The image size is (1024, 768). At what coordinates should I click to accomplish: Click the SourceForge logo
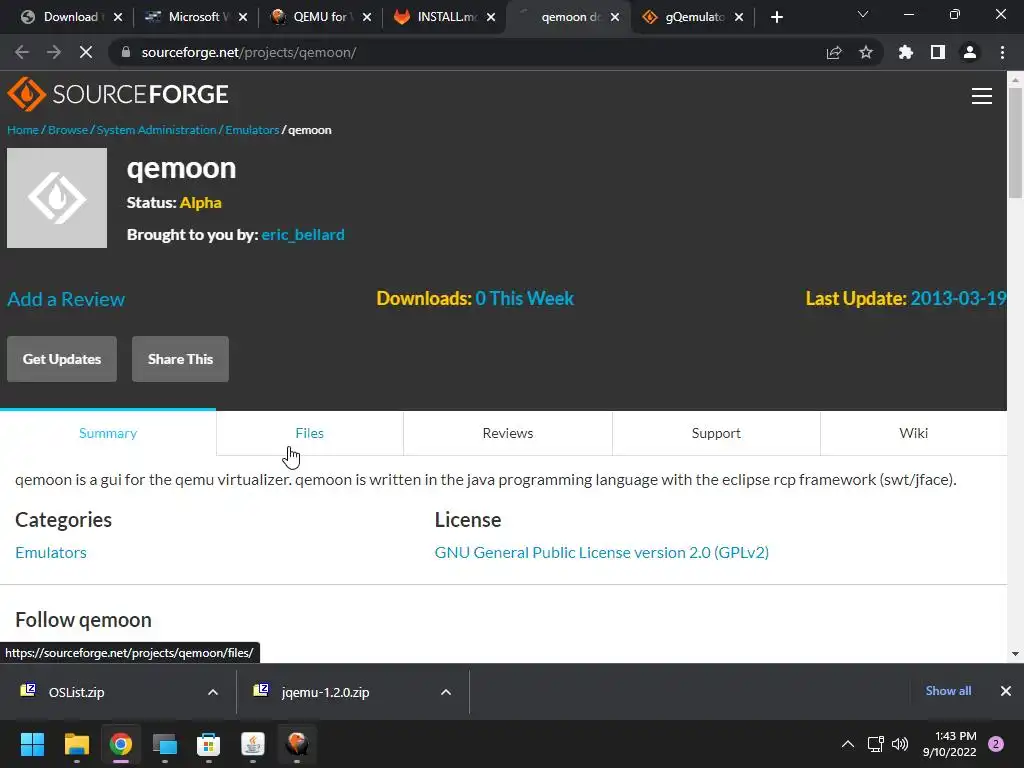click(118, 94)
